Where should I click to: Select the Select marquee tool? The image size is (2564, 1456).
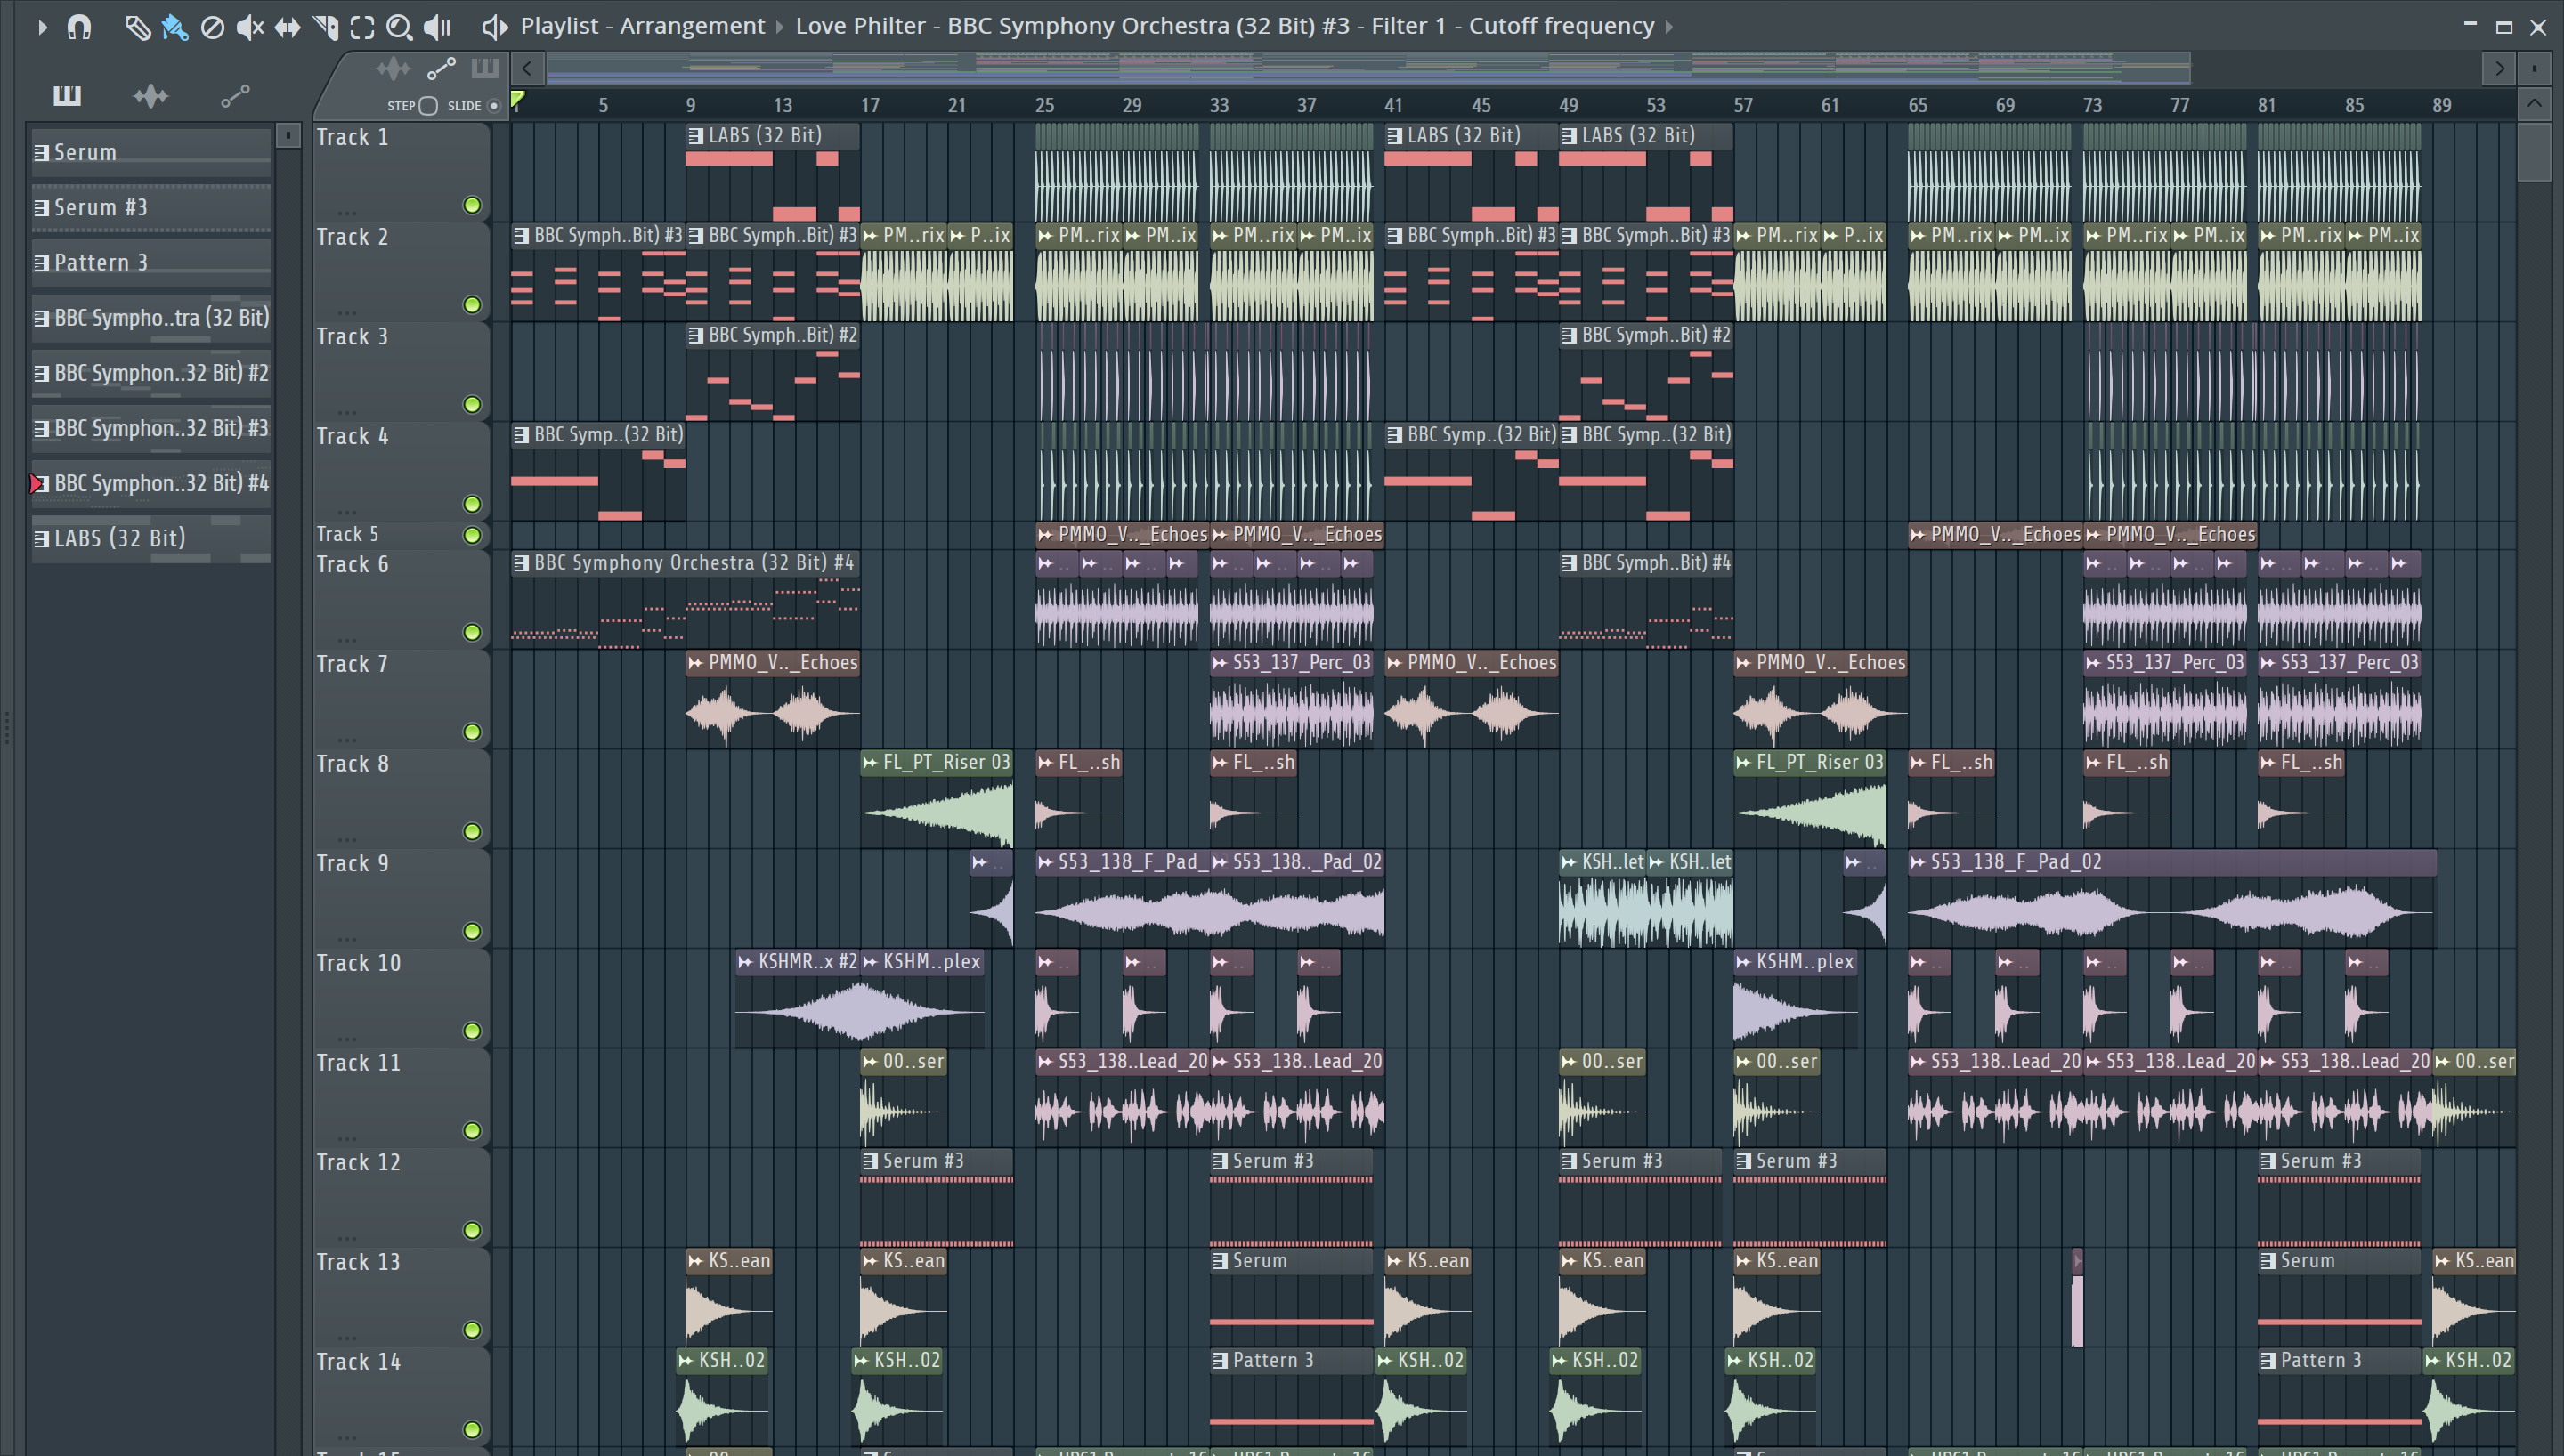click(362, 27)
